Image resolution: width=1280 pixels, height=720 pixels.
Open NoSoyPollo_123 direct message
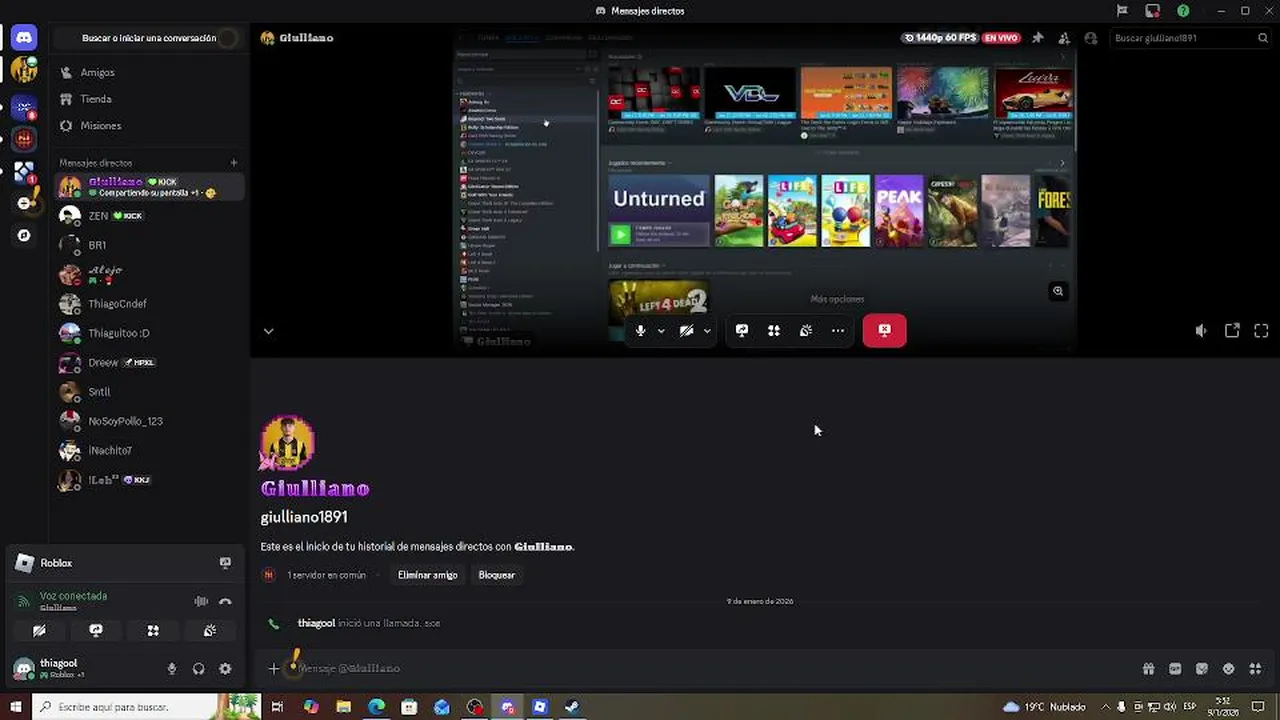(147, 421)
